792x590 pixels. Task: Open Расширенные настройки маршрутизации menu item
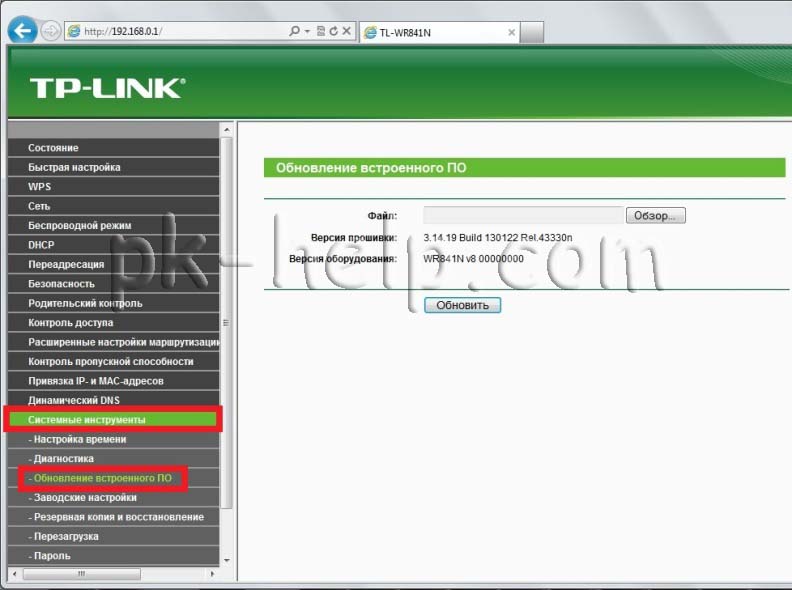(x=114, y=342)
